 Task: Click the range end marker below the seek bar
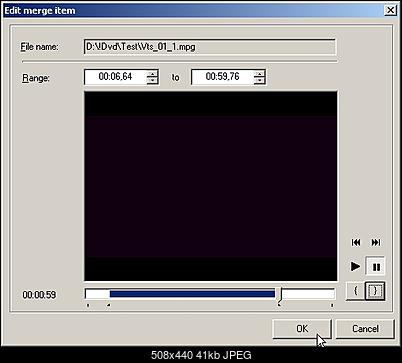coord(279,305)
